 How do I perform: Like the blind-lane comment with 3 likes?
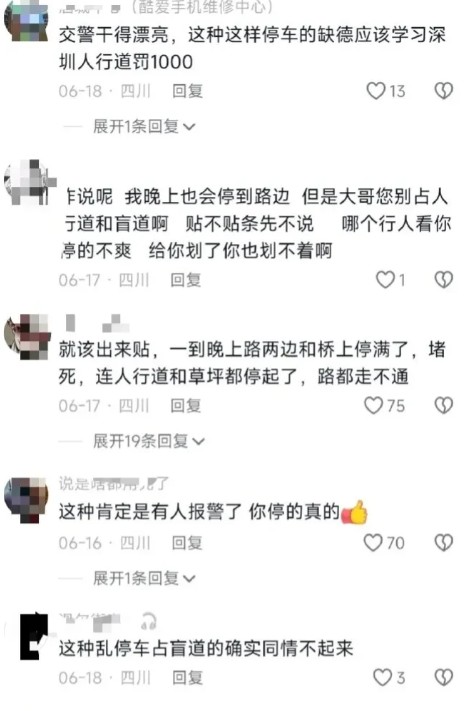point(382,677)
